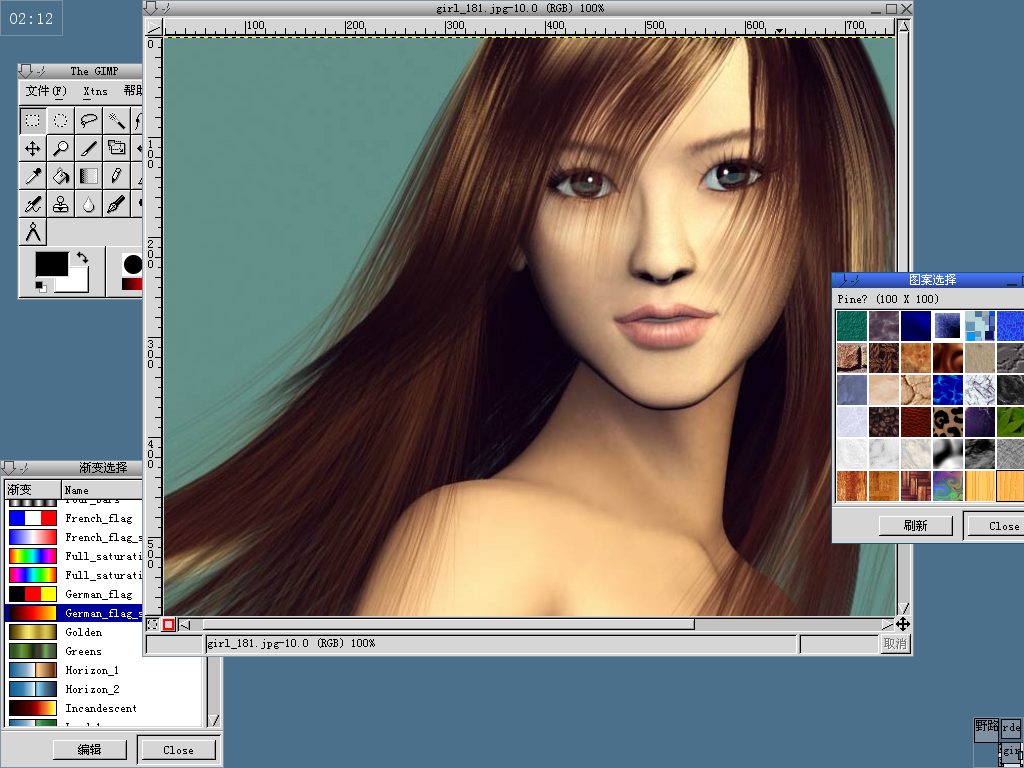Screen dimensions: 1024x768
Task: Select the Golden gradient in list
Action: pyautogui.click(x=84, y=632)
